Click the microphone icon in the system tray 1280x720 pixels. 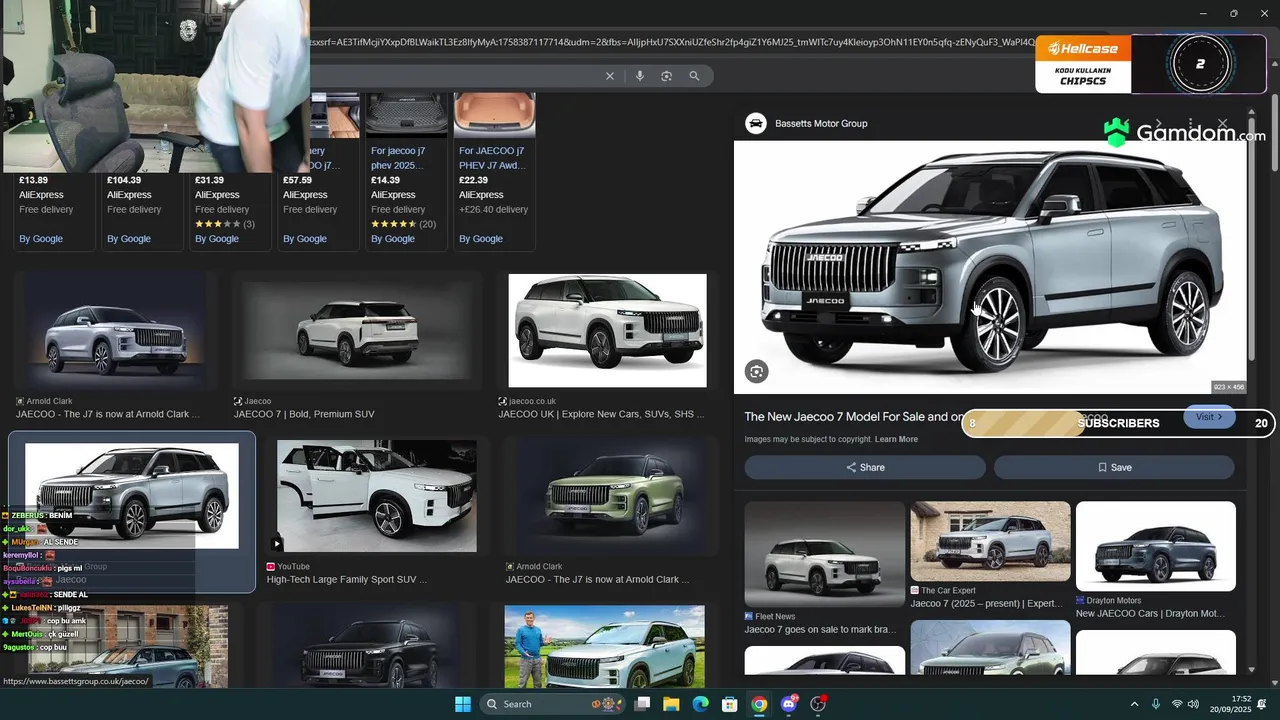1156,704
